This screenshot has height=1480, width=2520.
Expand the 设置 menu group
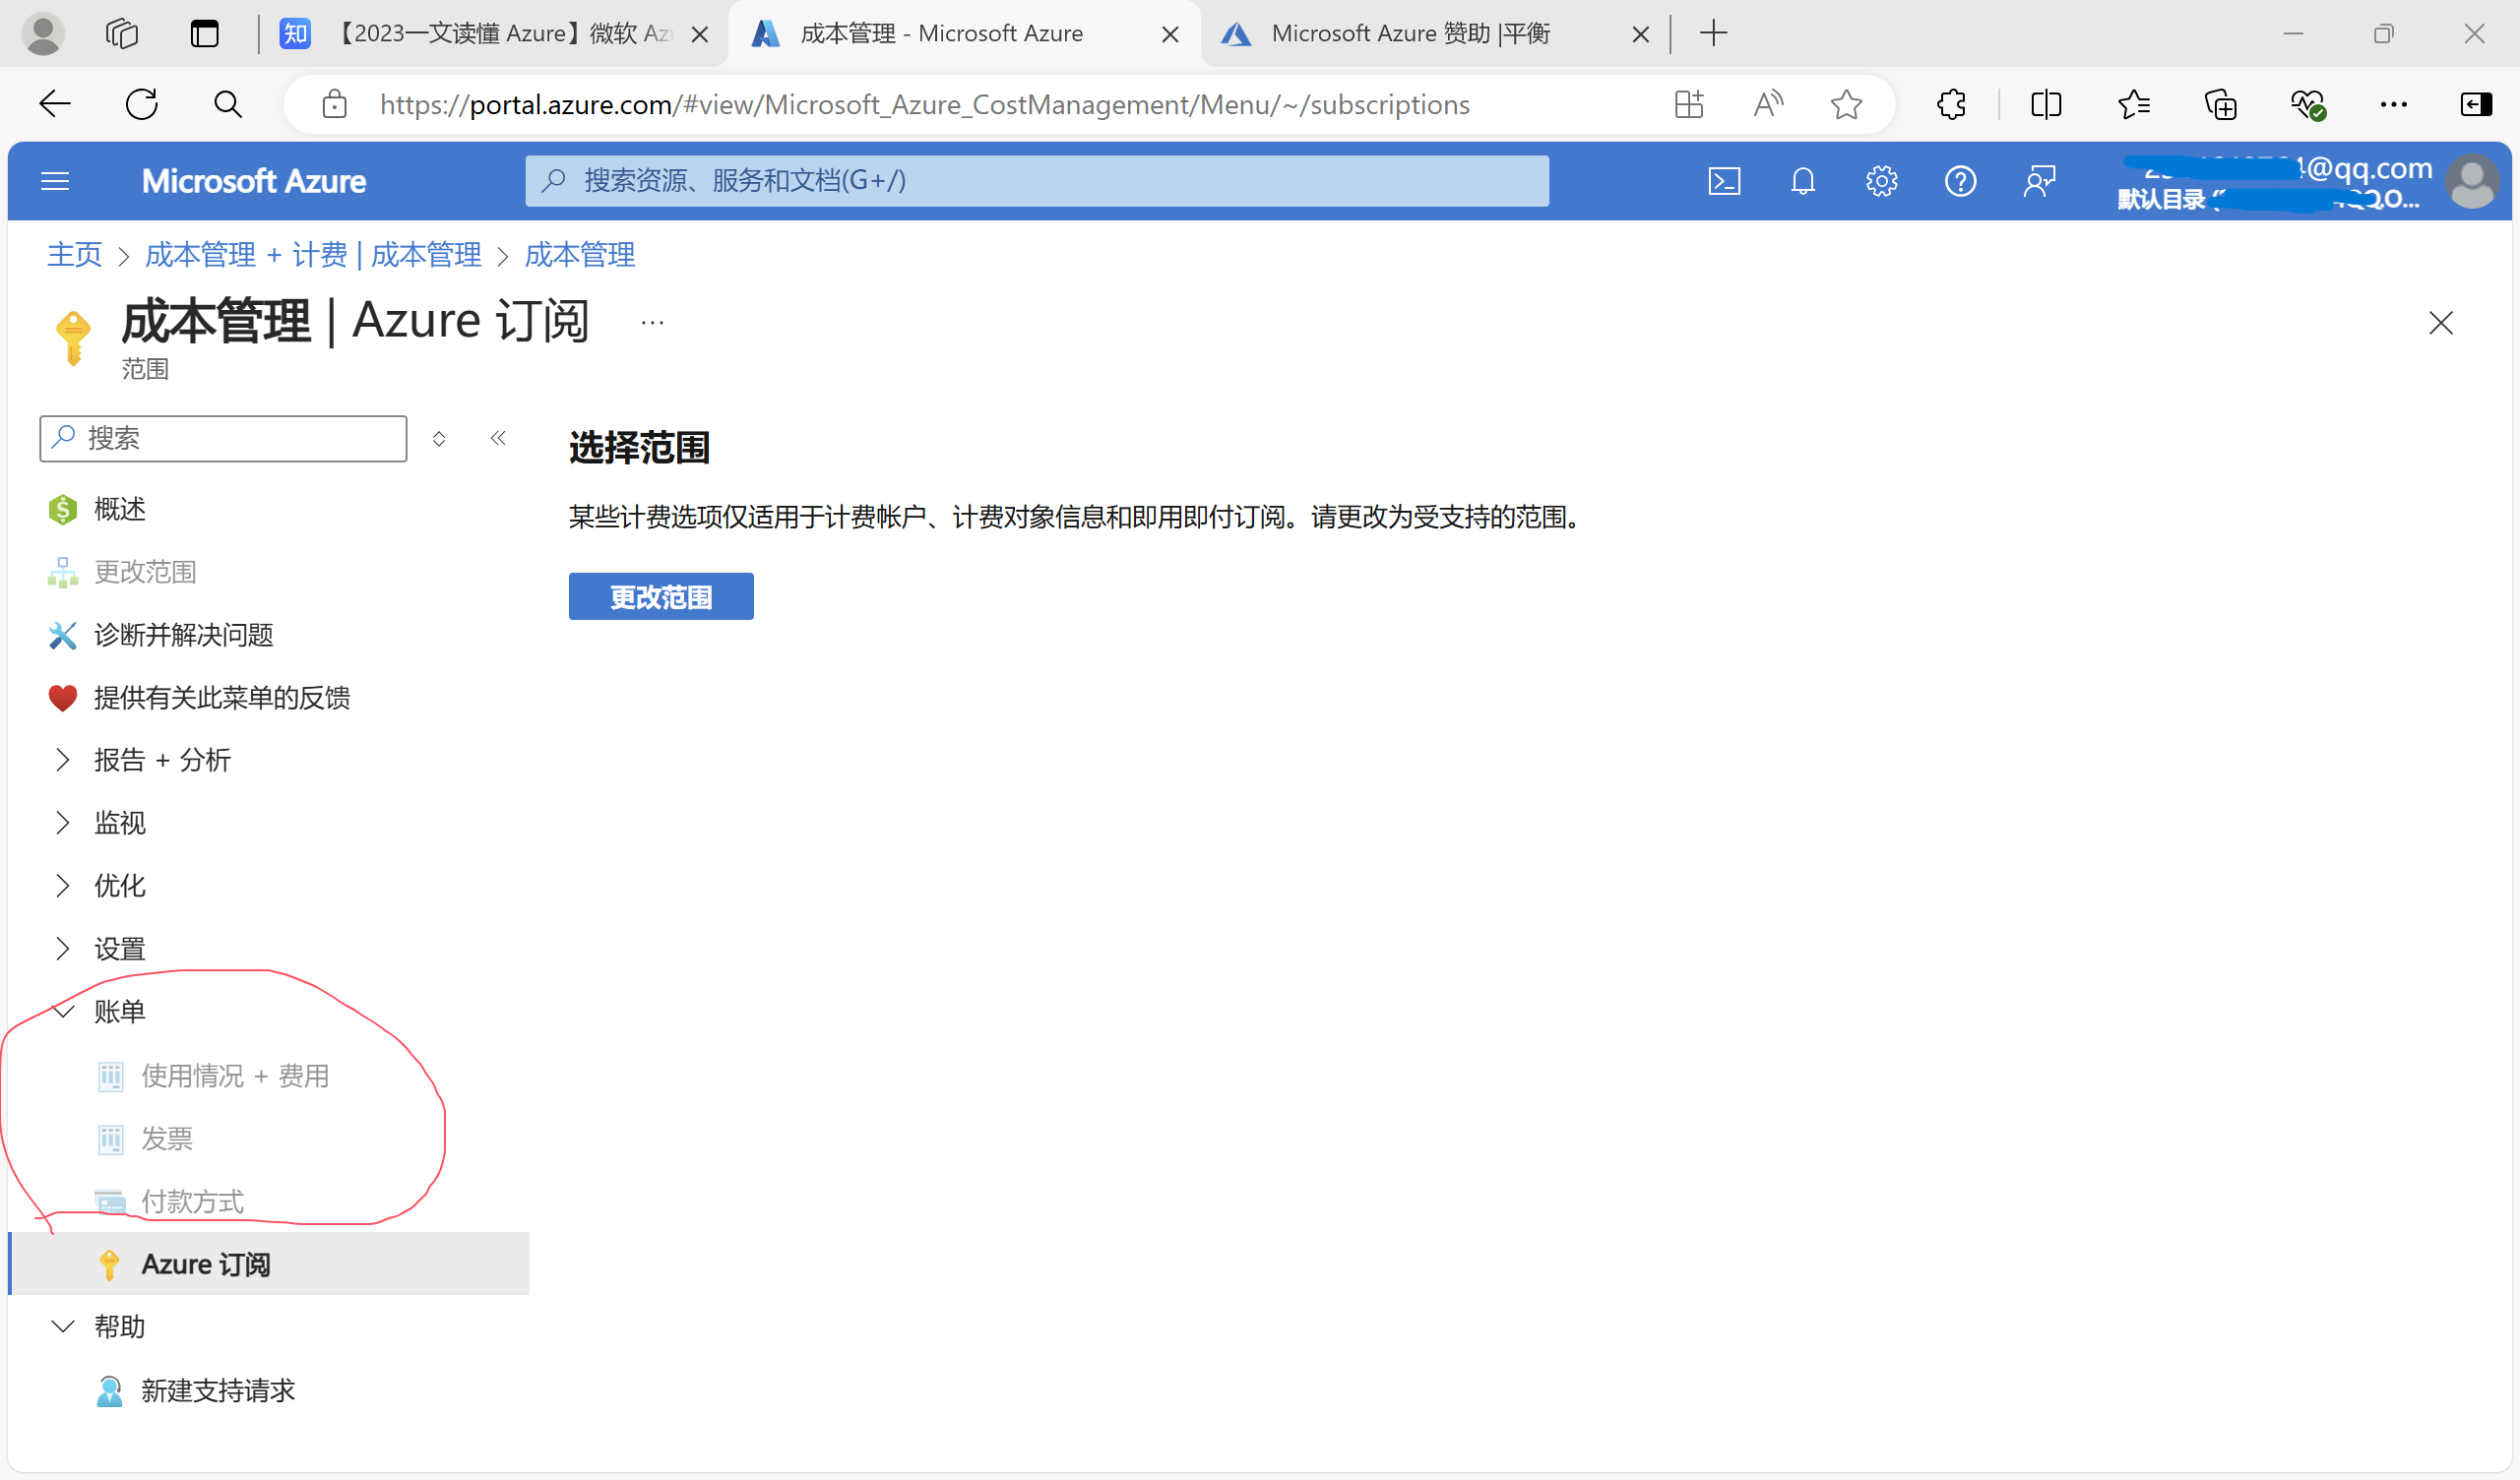[98, 949]
